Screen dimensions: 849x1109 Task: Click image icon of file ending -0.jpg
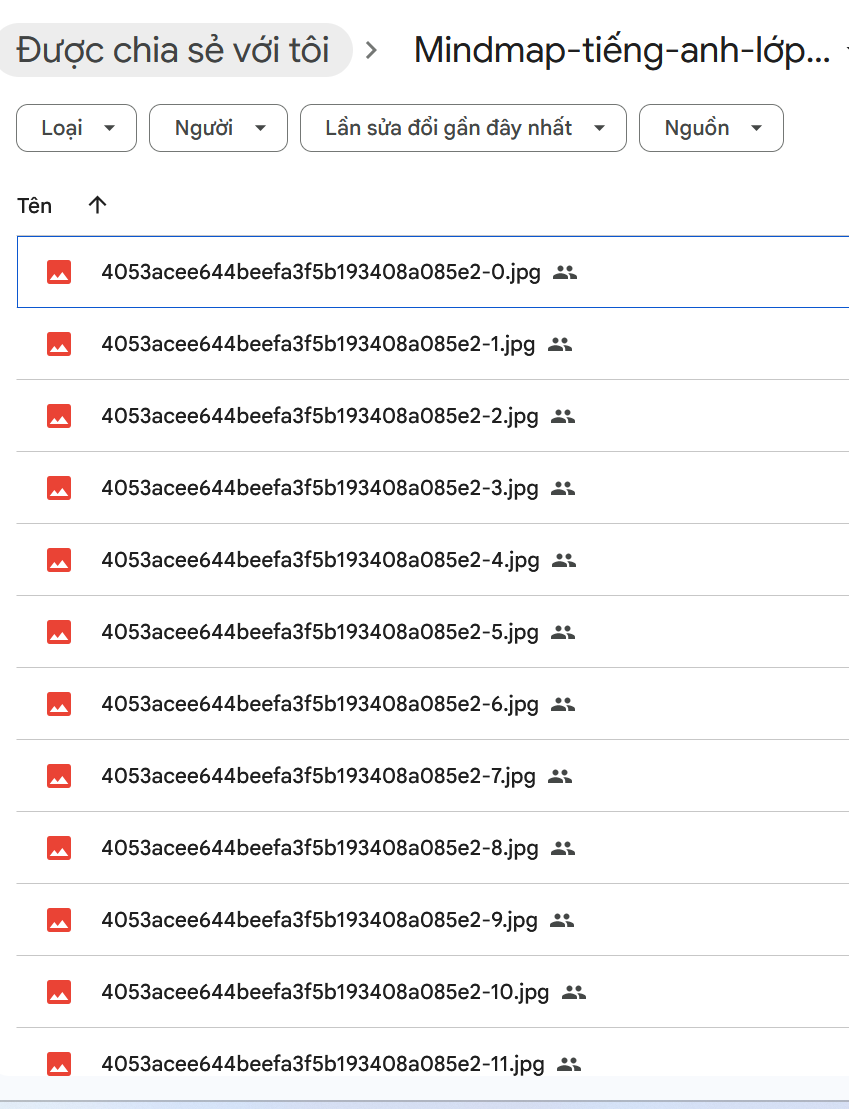pos(59,272)
